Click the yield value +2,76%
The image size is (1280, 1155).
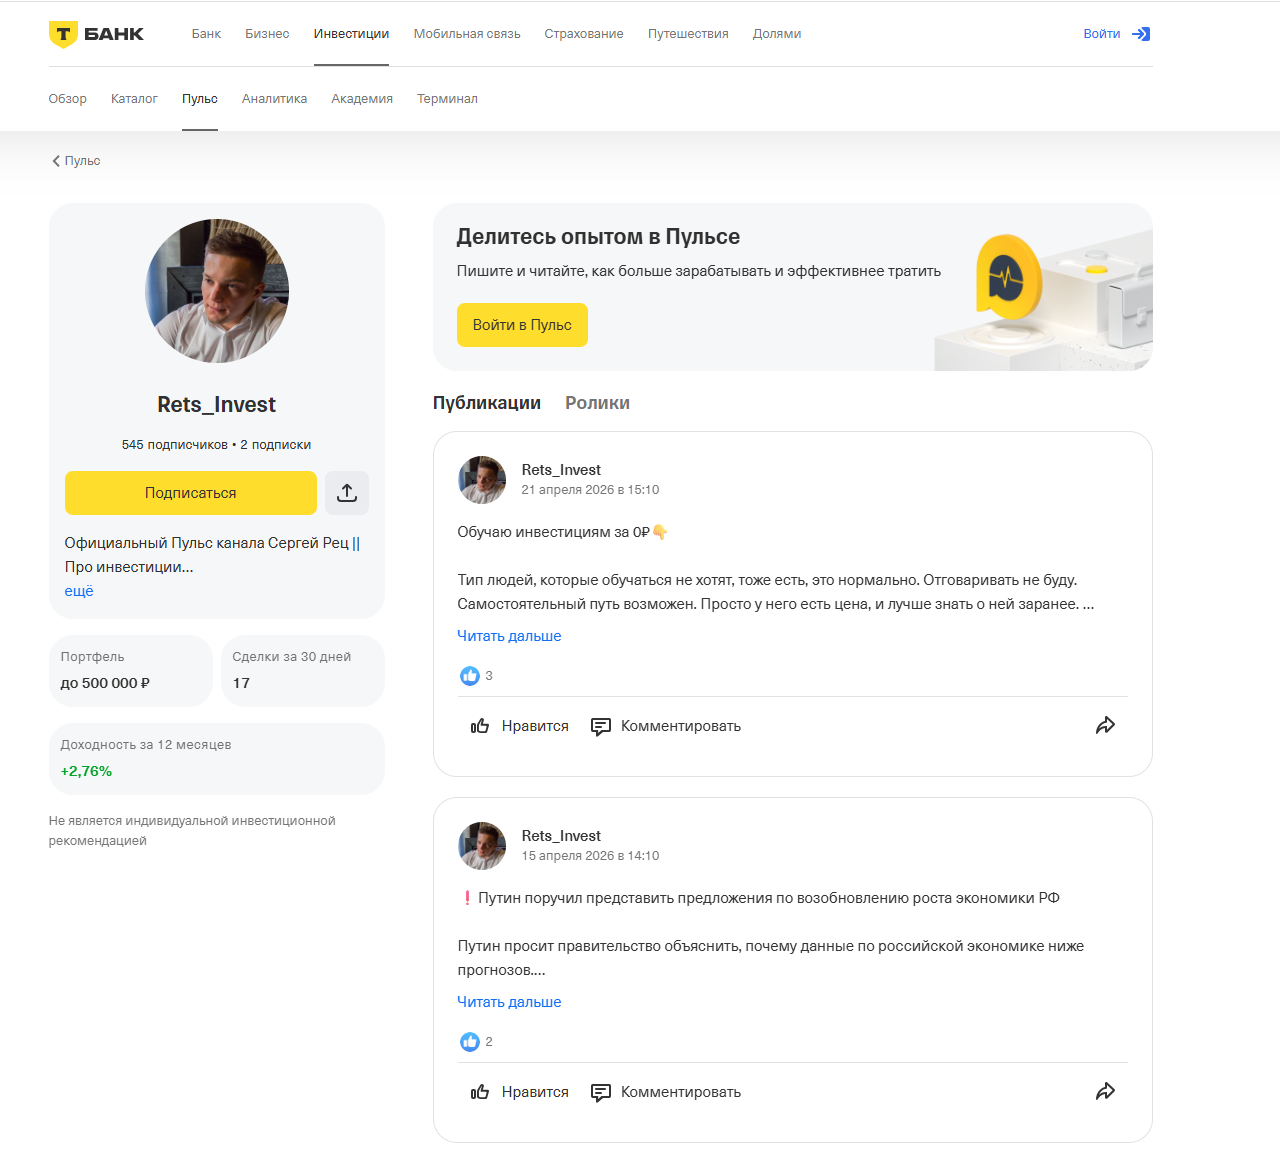86,771
